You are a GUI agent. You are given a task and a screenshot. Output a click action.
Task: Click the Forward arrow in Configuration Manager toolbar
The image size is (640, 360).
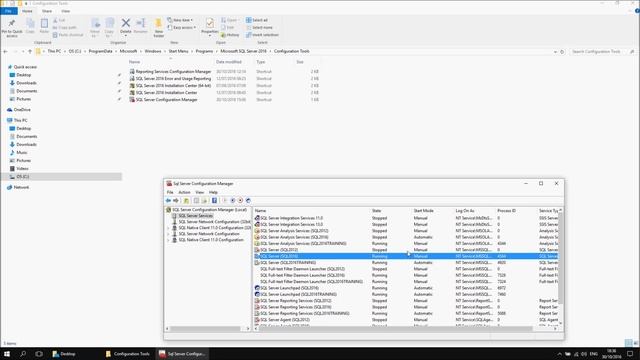click(176, 200)
